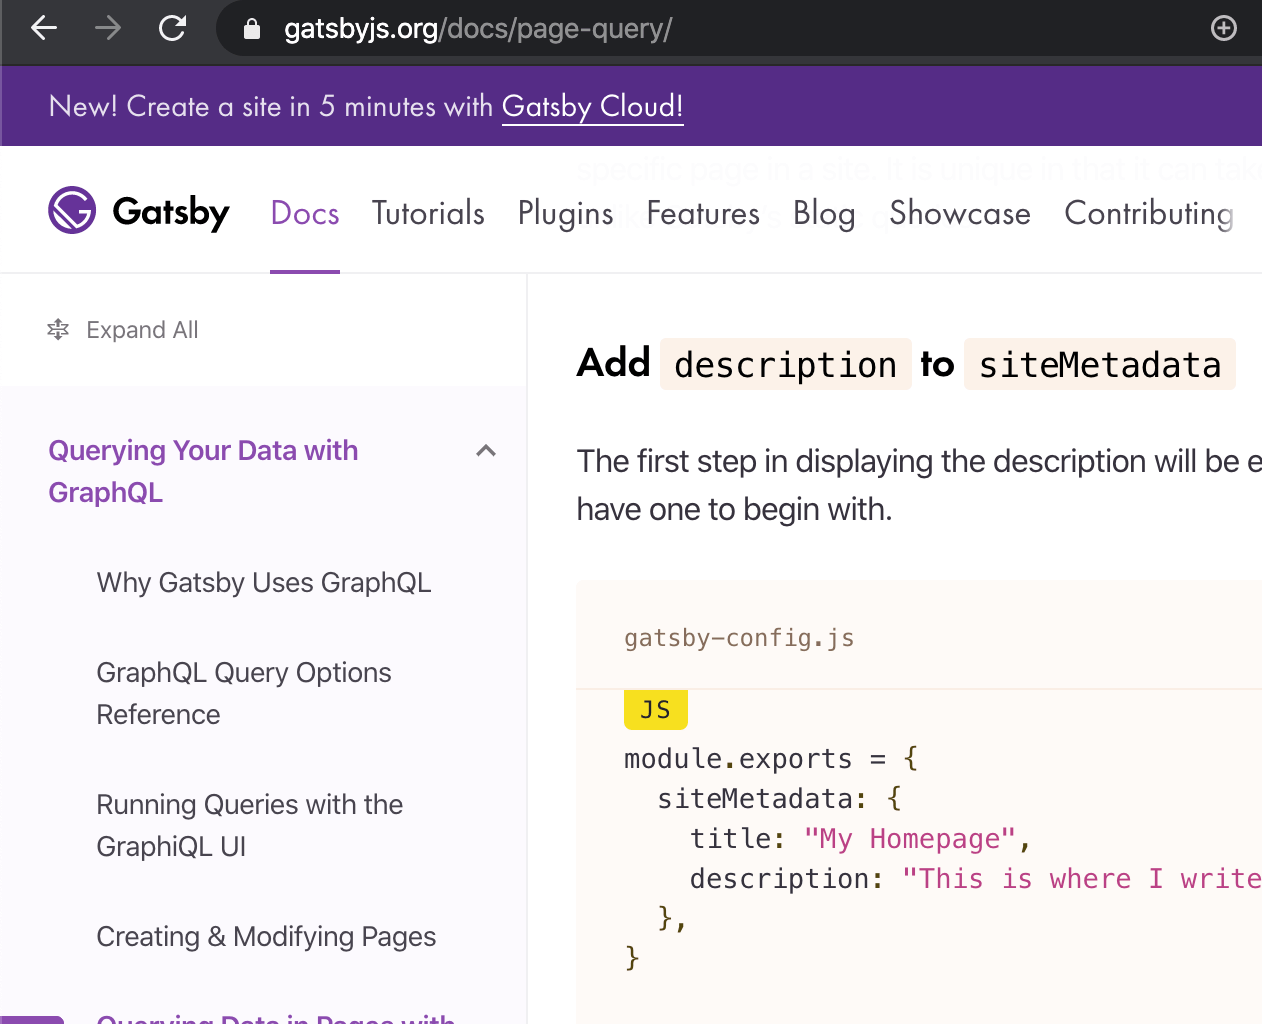
Task: Click the Gatsby logo icon
Action: [72, 210]
